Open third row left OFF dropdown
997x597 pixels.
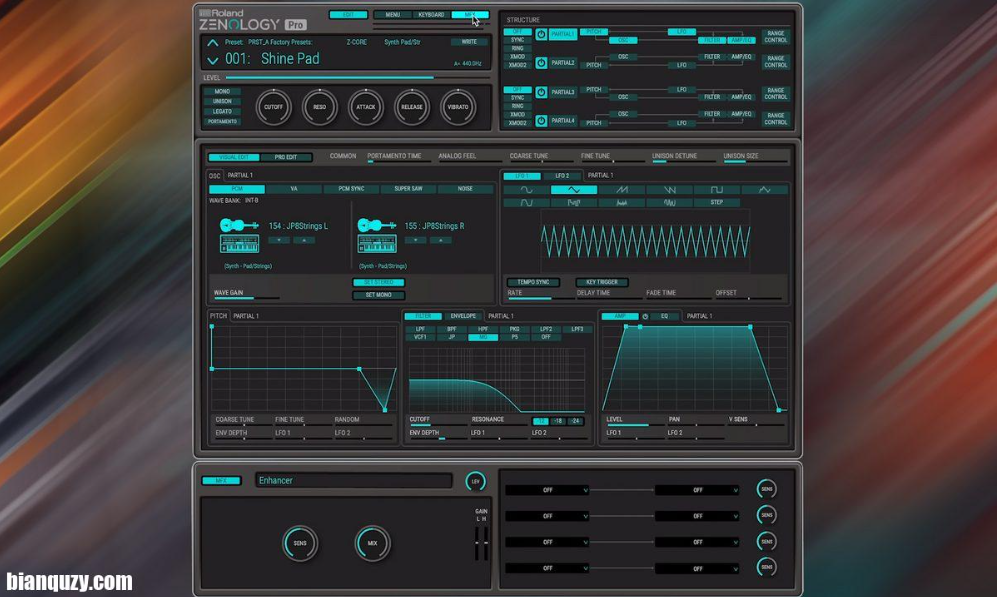pyautogui.click(x=547, y=542)
